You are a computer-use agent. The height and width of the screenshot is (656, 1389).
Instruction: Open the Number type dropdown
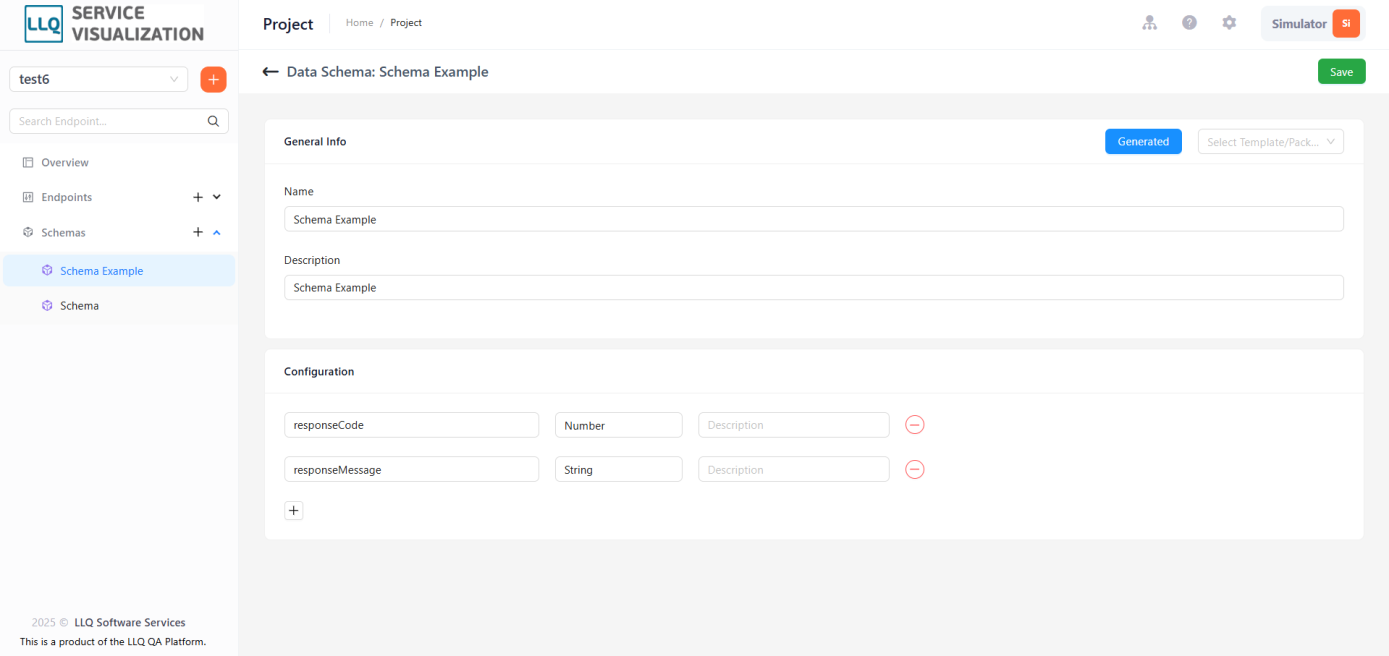click(619, 425)
